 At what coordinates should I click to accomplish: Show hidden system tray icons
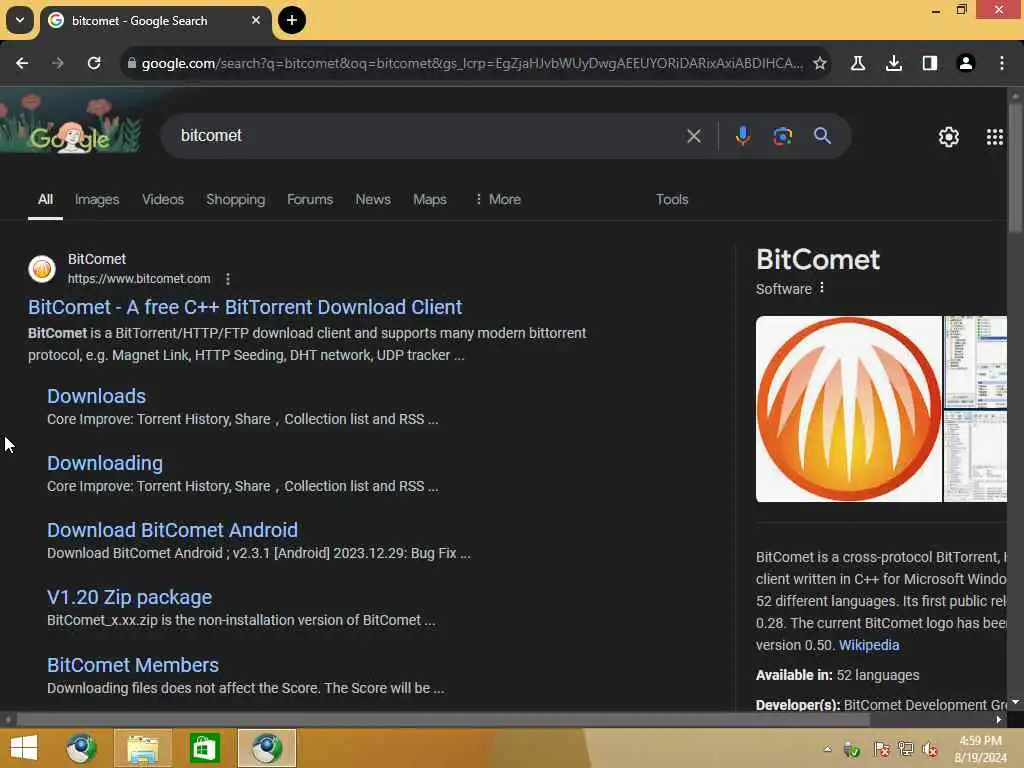coord(827,749)
